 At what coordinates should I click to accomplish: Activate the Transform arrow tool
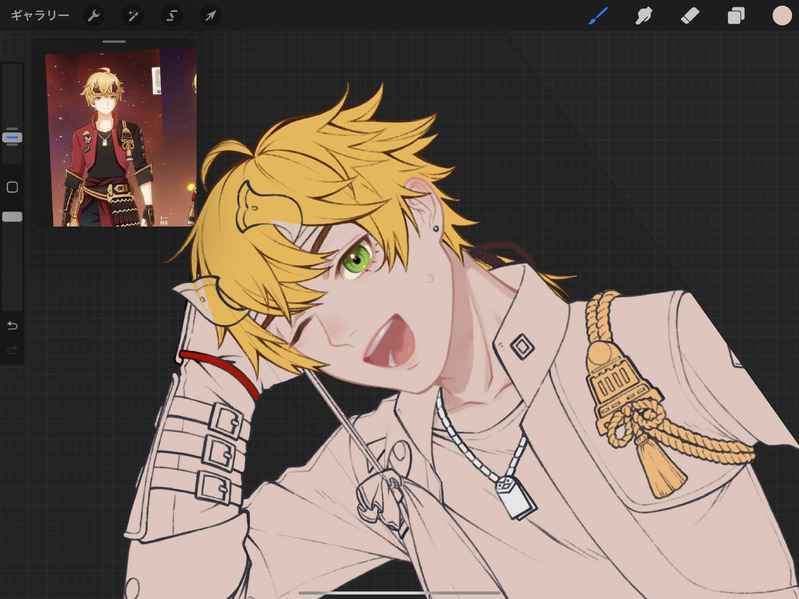point(210,16)
